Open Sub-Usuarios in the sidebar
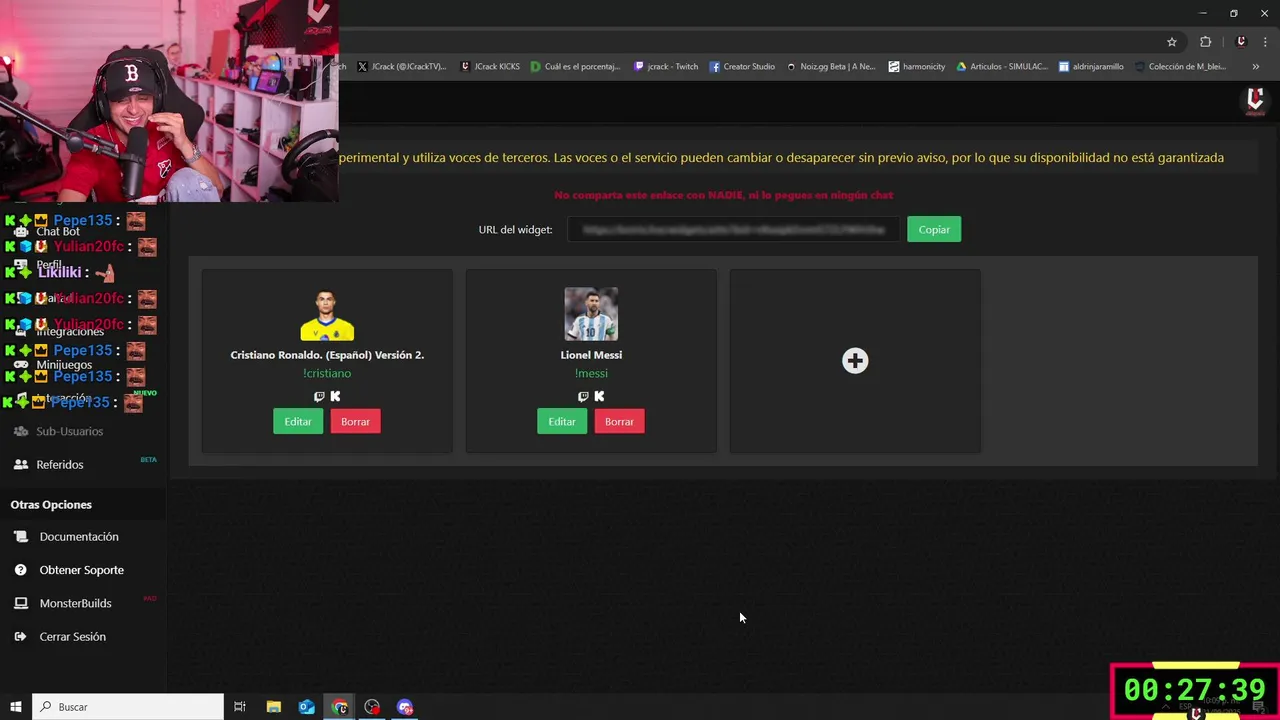Image resolution: width=1280 pixels, height=720 pixels. (x=70, y=431)
